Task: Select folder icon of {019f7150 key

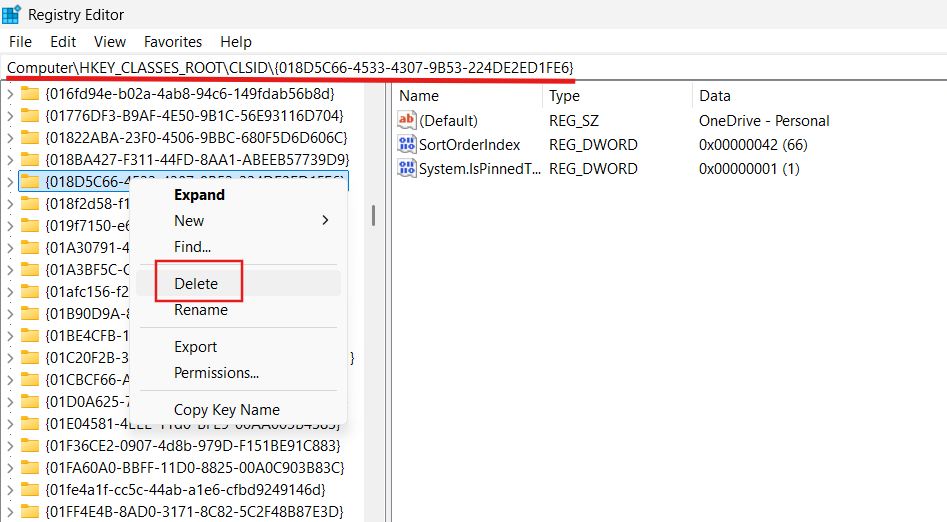Action: pyautogui.click(x=30, y=225)
